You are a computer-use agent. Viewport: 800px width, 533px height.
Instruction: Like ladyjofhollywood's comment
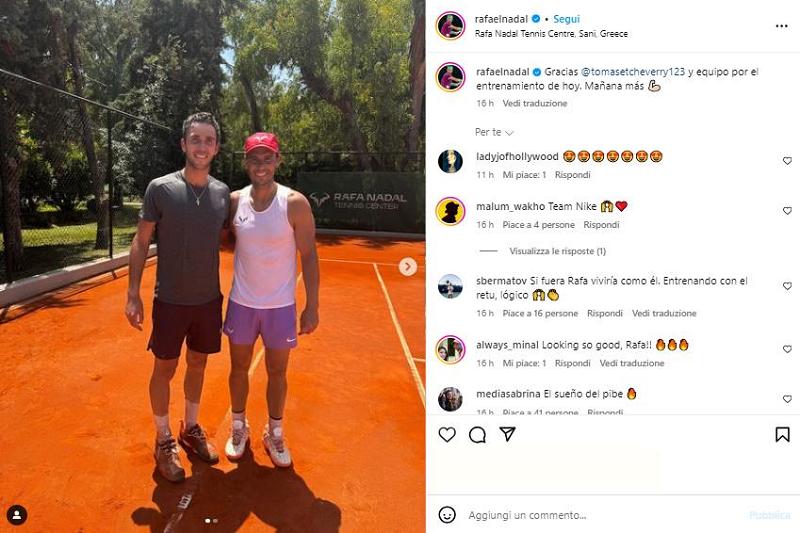tap(787, 161)
